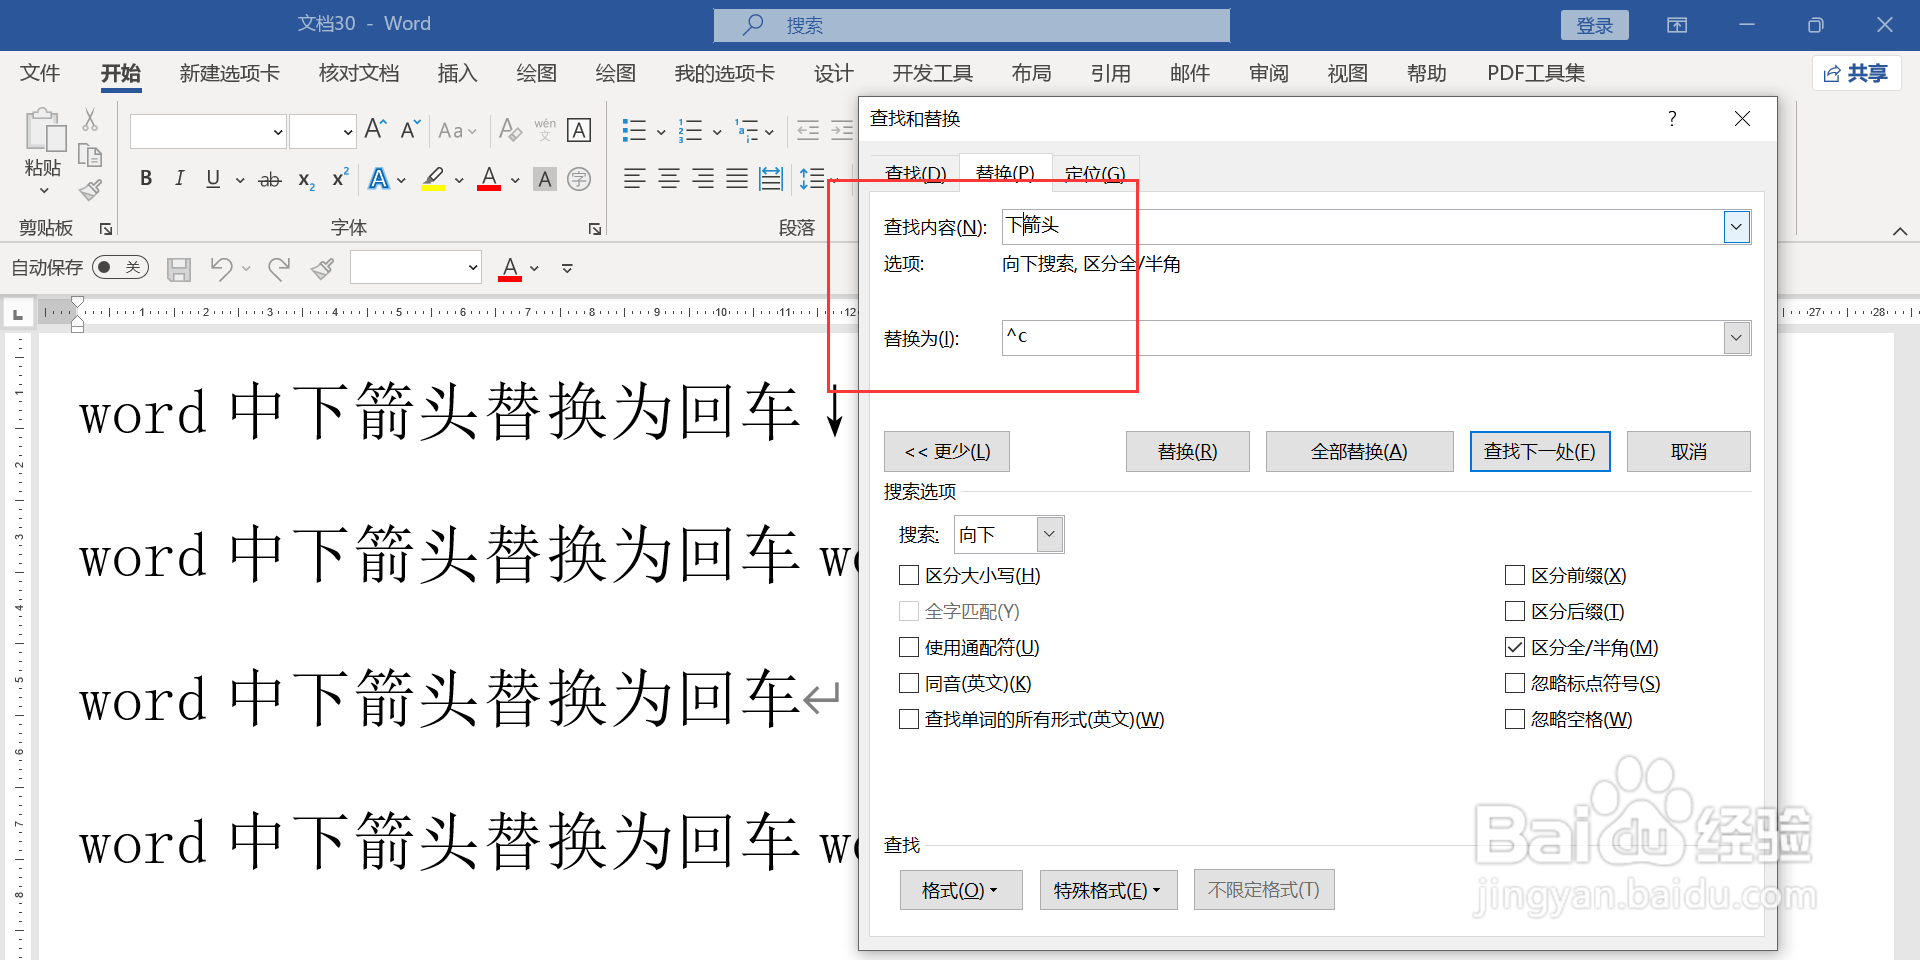Clear all formatting eraser icon
1920x960 pixels.
(510, 130)
